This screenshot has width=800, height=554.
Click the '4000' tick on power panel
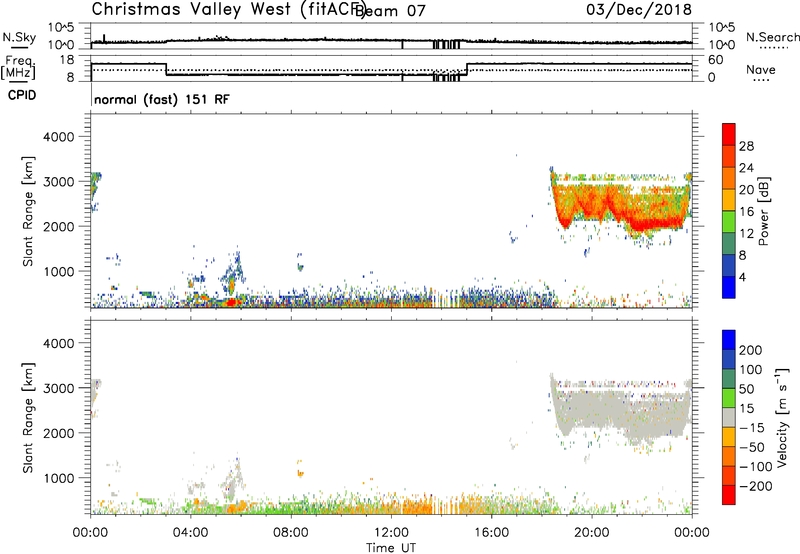tap(59, 137)
